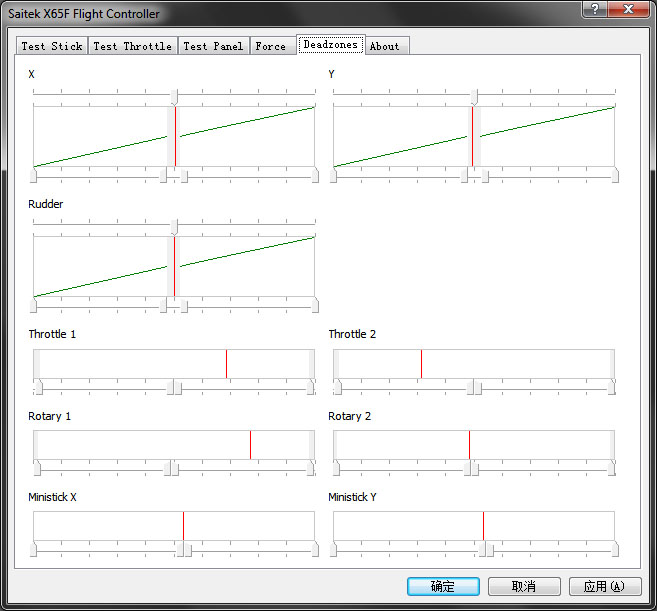Viewport: 657px width, 611px height.
Task: Click X axis bottom far-left slider thumb
Action: pos(34,175)
